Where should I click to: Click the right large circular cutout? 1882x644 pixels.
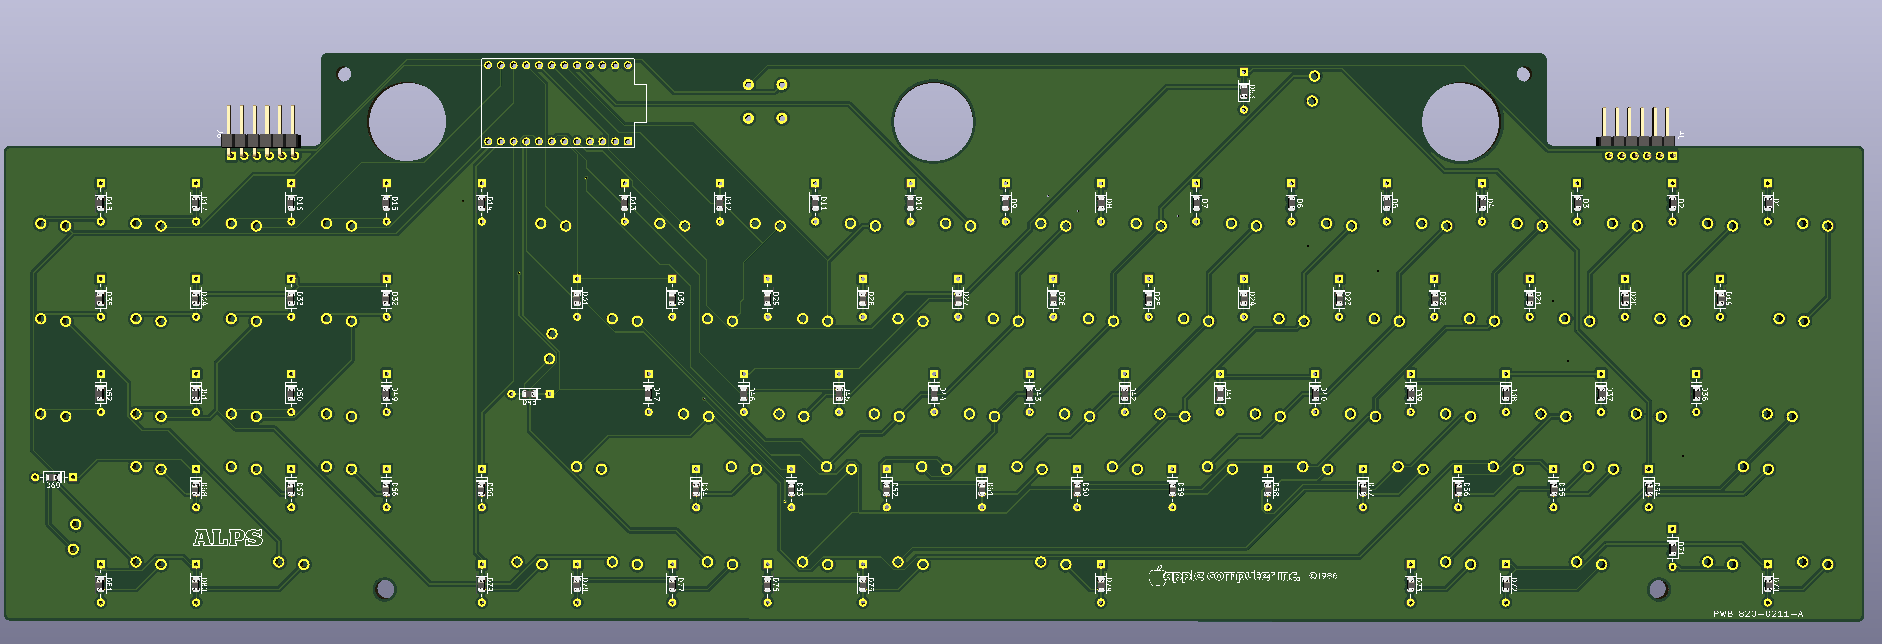[1460, 122]
